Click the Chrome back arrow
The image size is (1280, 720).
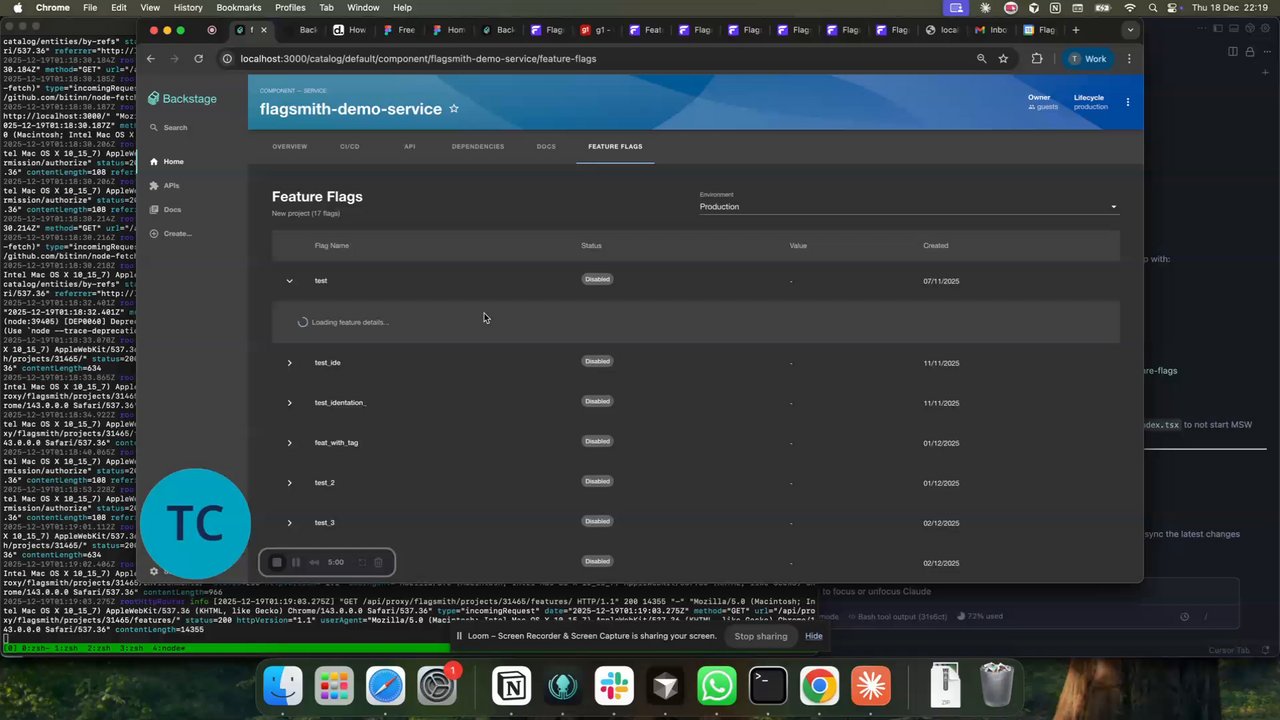pos(151,58)
